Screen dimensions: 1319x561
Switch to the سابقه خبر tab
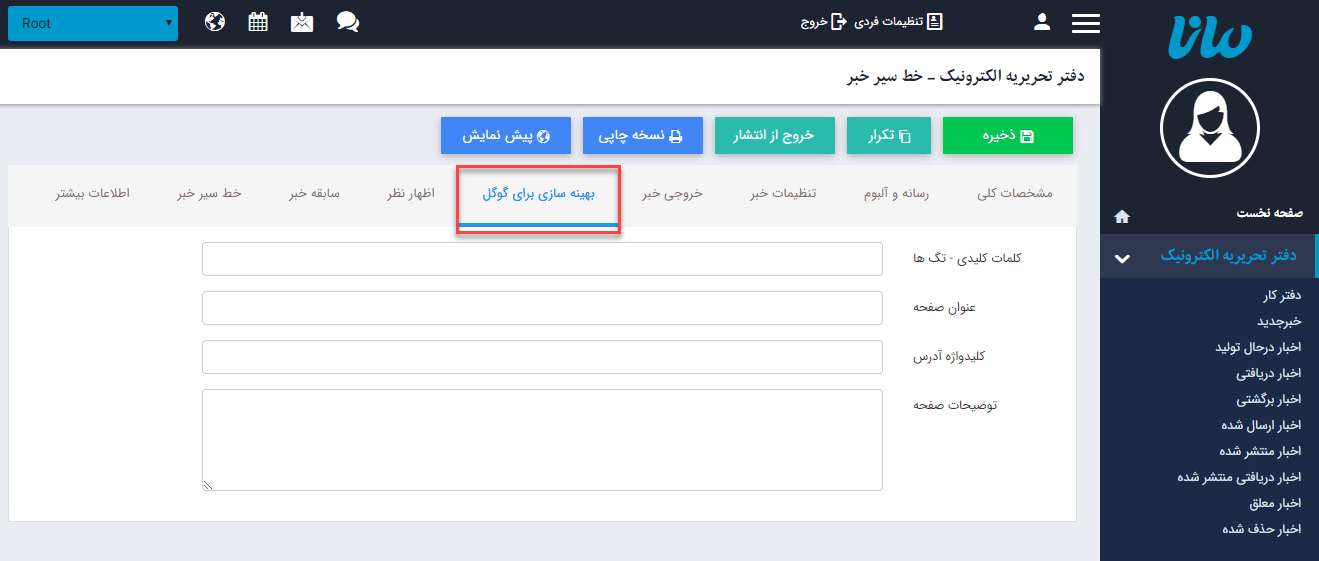pos(314,194)
